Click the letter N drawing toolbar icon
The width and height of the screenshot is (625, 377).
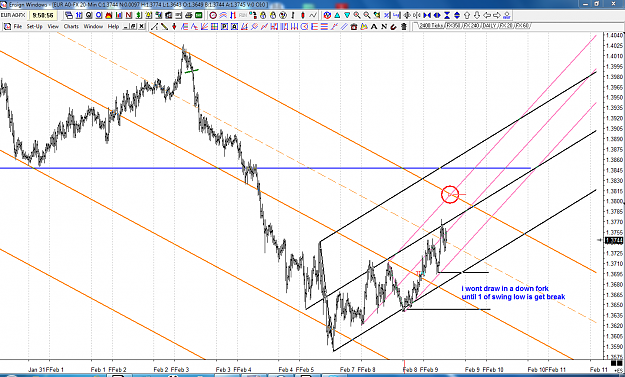tap(384, 26)
